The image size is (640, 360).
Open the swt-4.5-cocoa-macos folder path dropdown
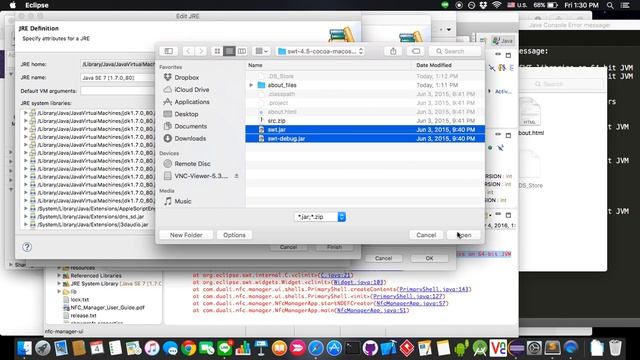320,51
